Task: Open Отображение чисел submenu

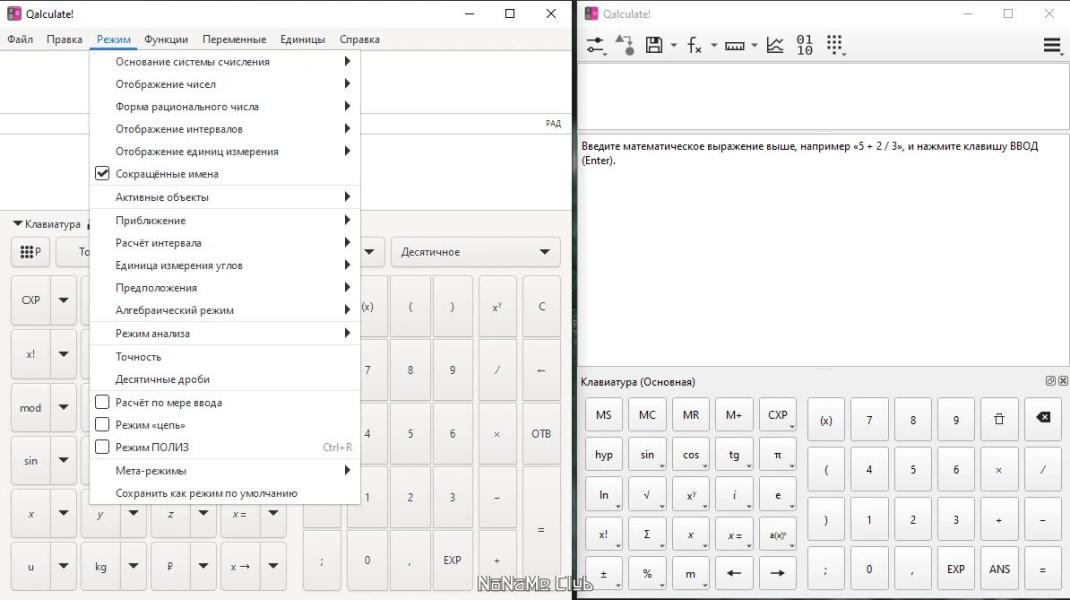Action: point(225,84)
